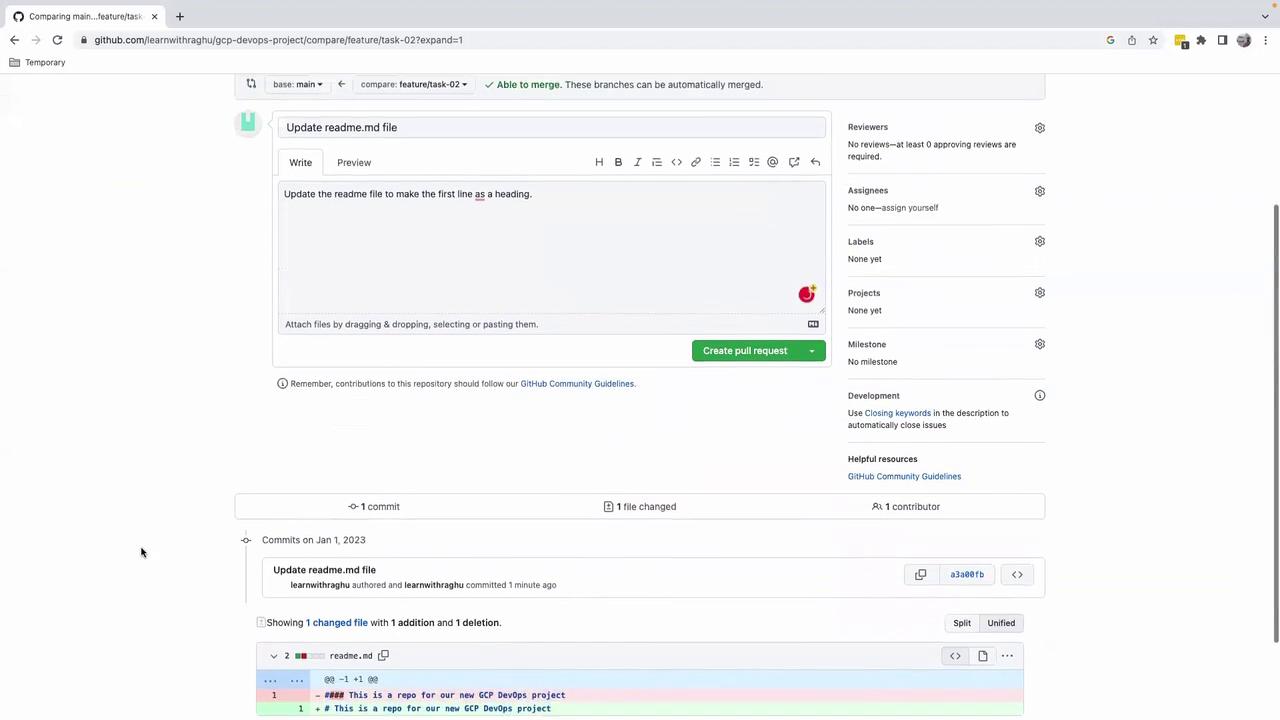Show the Development info icon
This screenshot has width=1280, height=720.
tap(1040, 396)
